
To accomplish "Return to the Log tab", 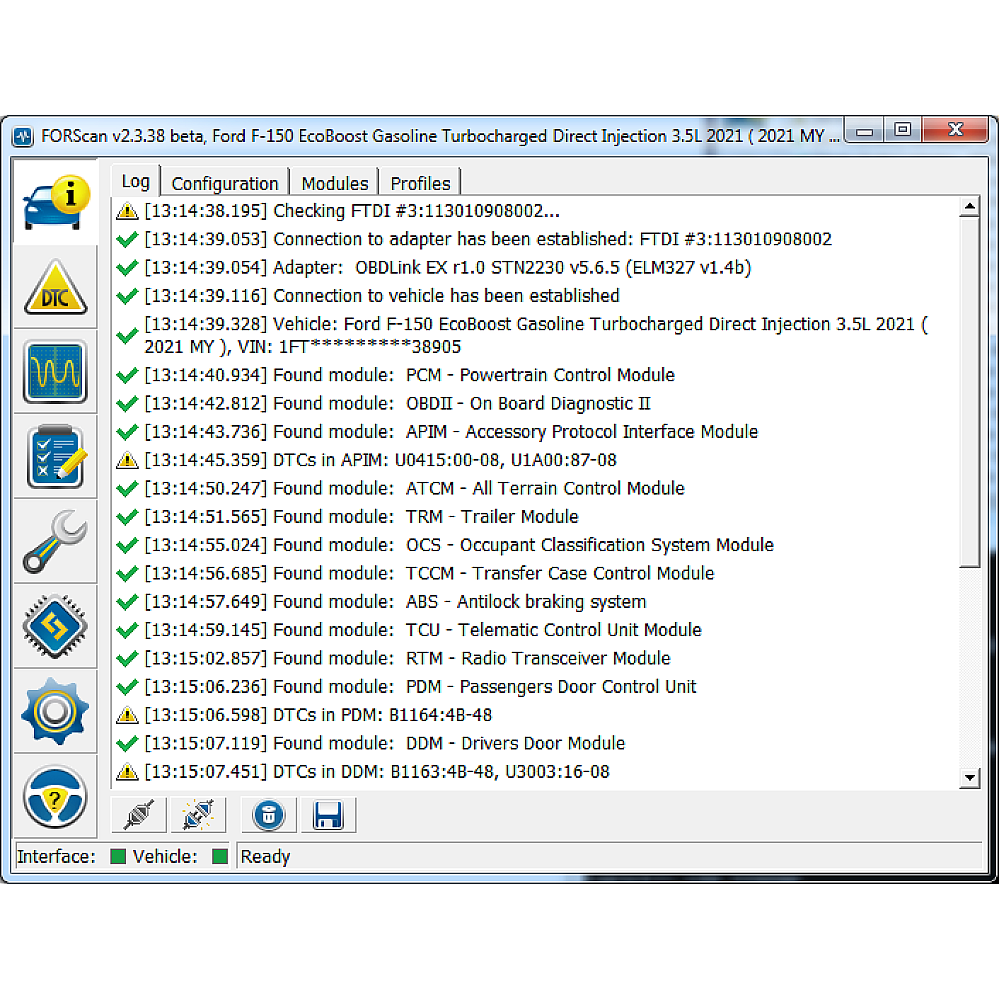I will coord(135,181).
